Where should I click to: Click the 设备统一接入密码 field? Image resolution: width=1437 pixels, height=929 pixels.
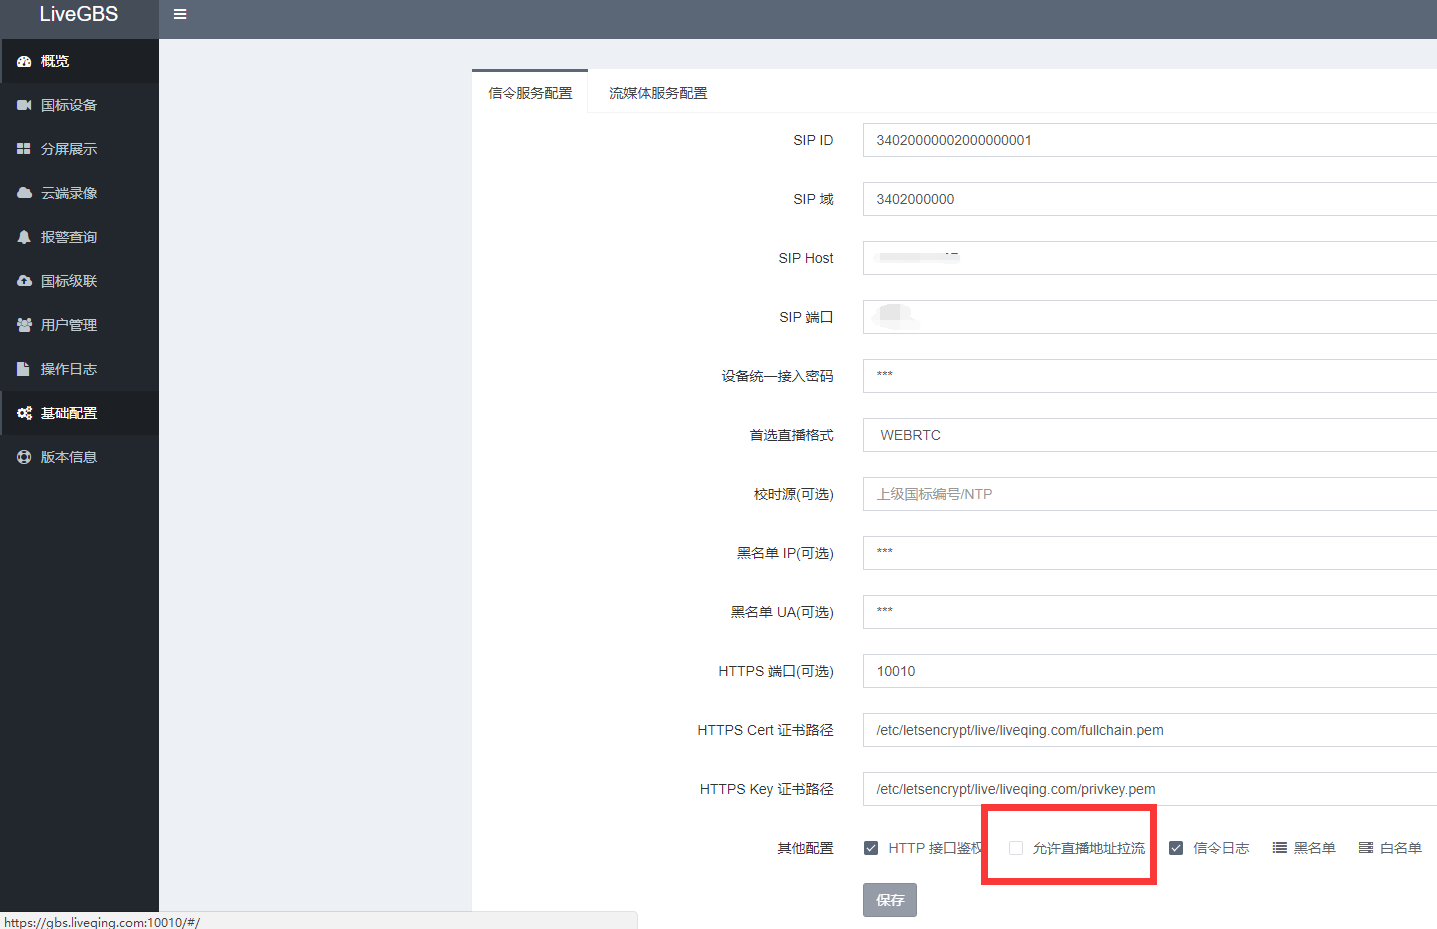click(1150, 376)
